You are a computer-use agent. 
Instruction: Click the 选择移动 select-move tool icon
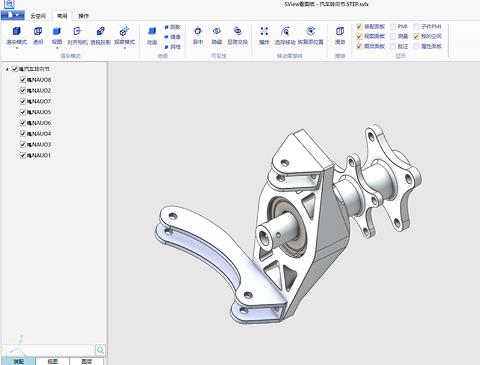click(x=285, y=31)
